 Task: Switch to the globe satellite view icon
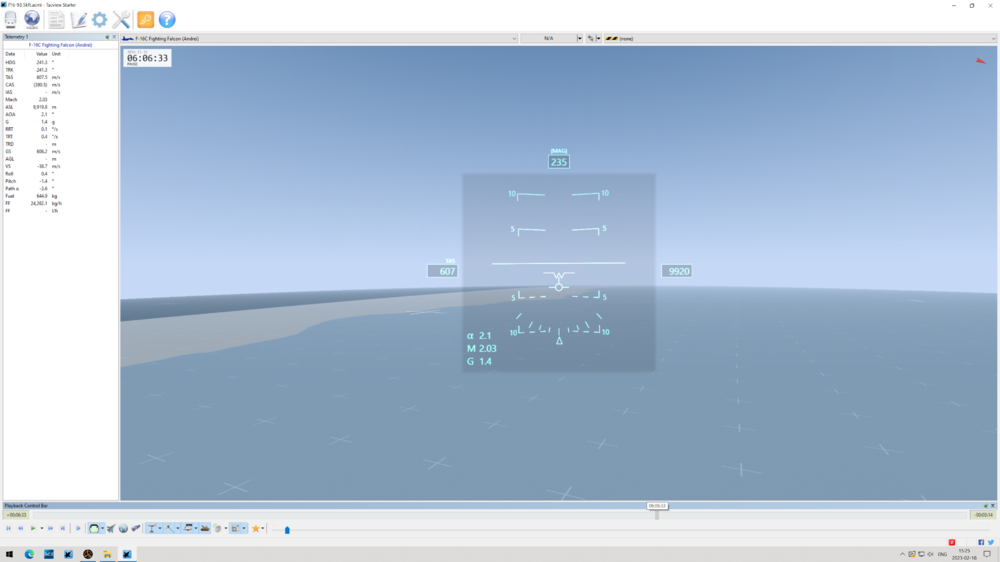(123, 528)
